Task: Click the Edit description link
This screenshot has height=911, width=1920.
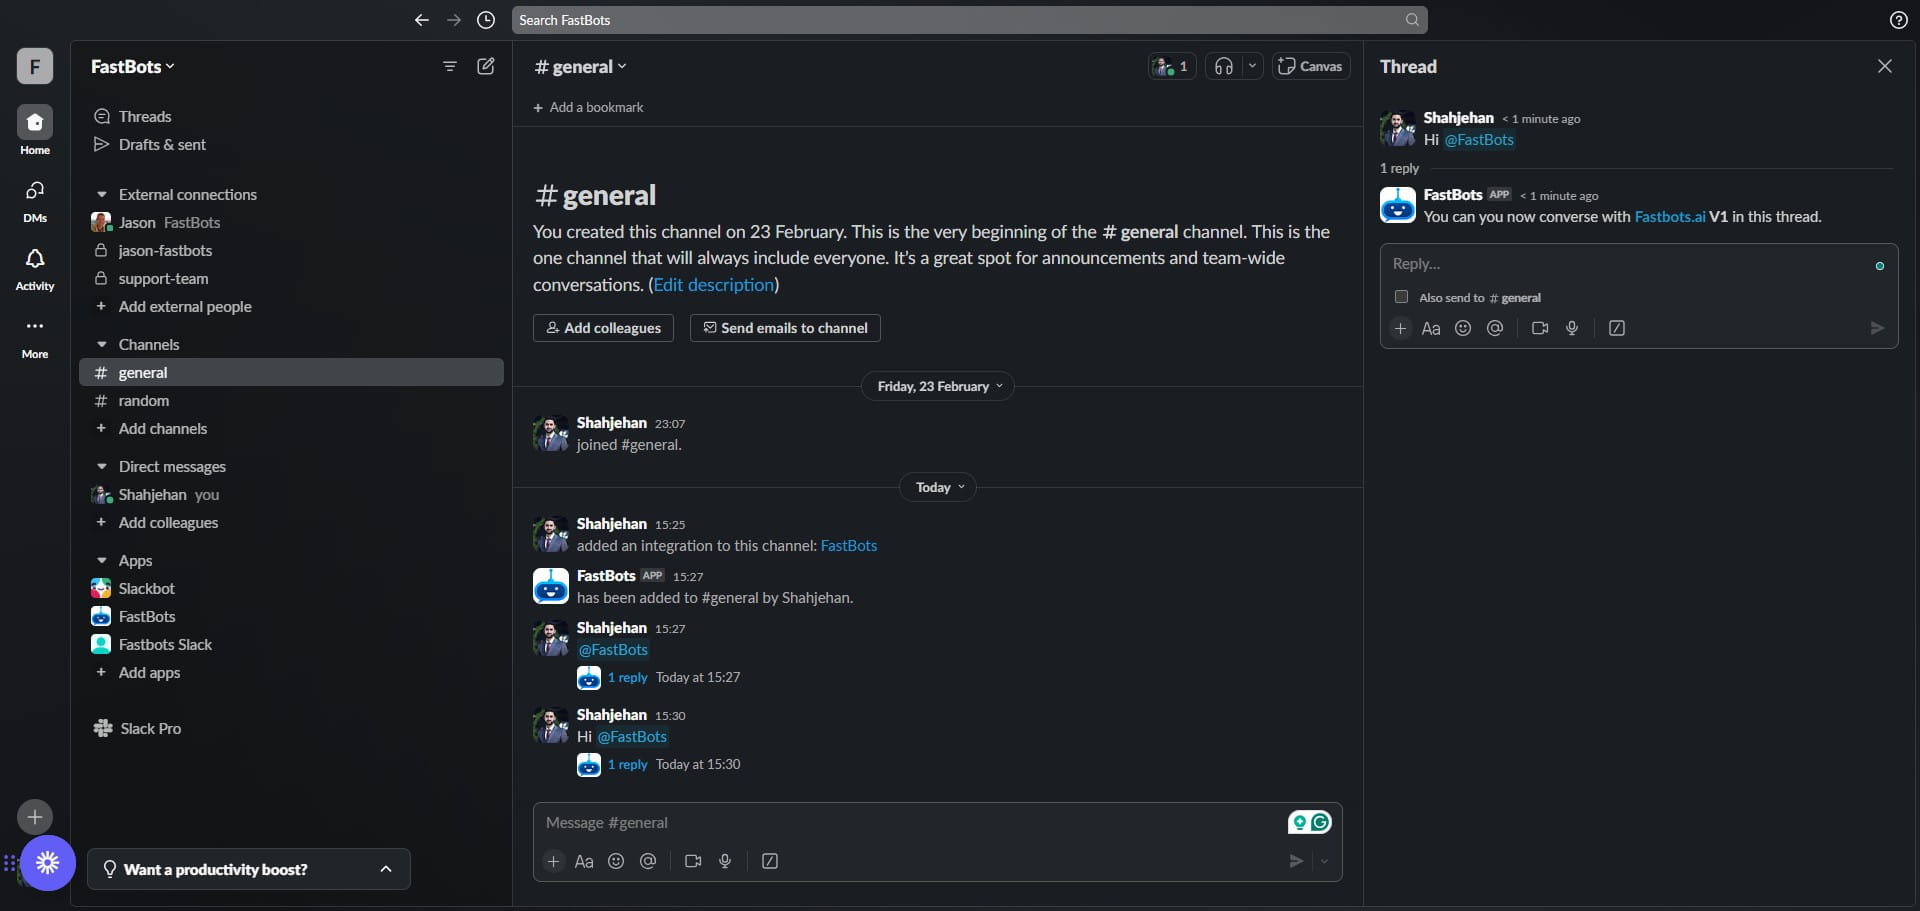Action: point(714,285)
